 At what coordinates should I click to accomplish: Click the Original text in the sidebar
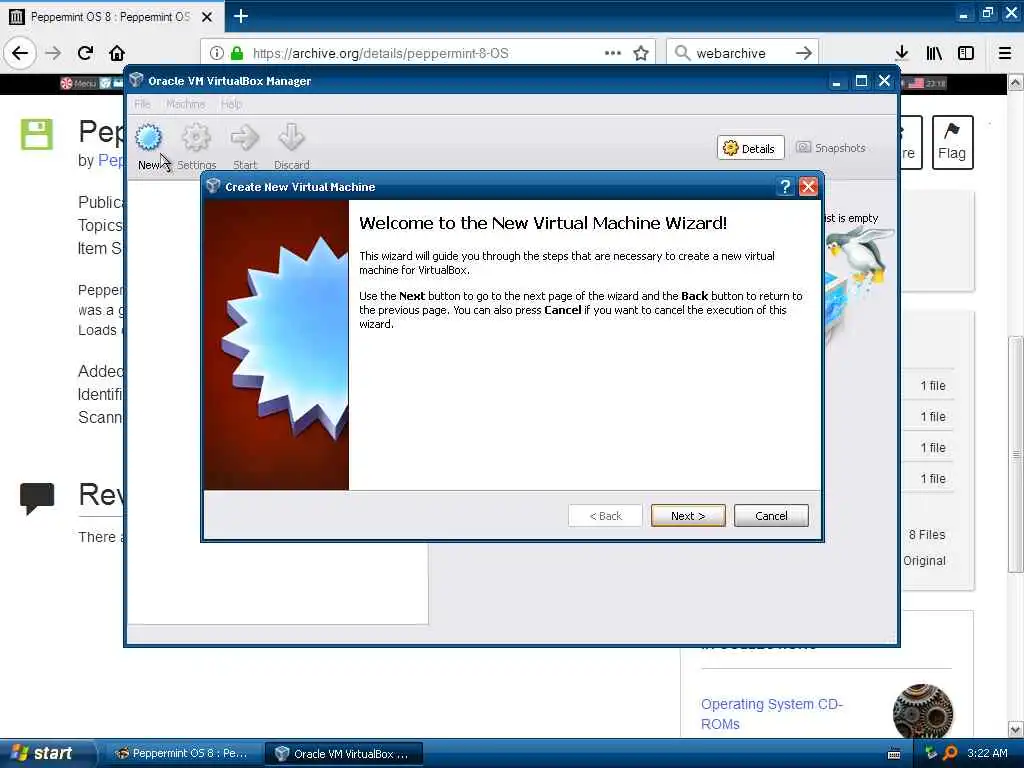point(924,561)
